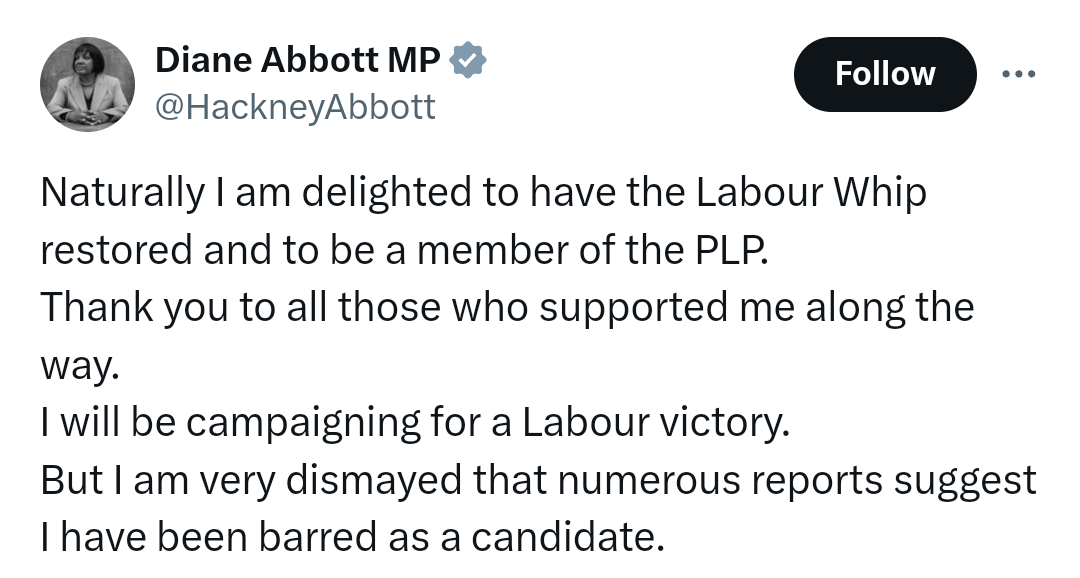The width and height of the screenshot is (1080, 578).
Task: Click the words Labour Whip in the tweet
Action: (x=811, y=193)
